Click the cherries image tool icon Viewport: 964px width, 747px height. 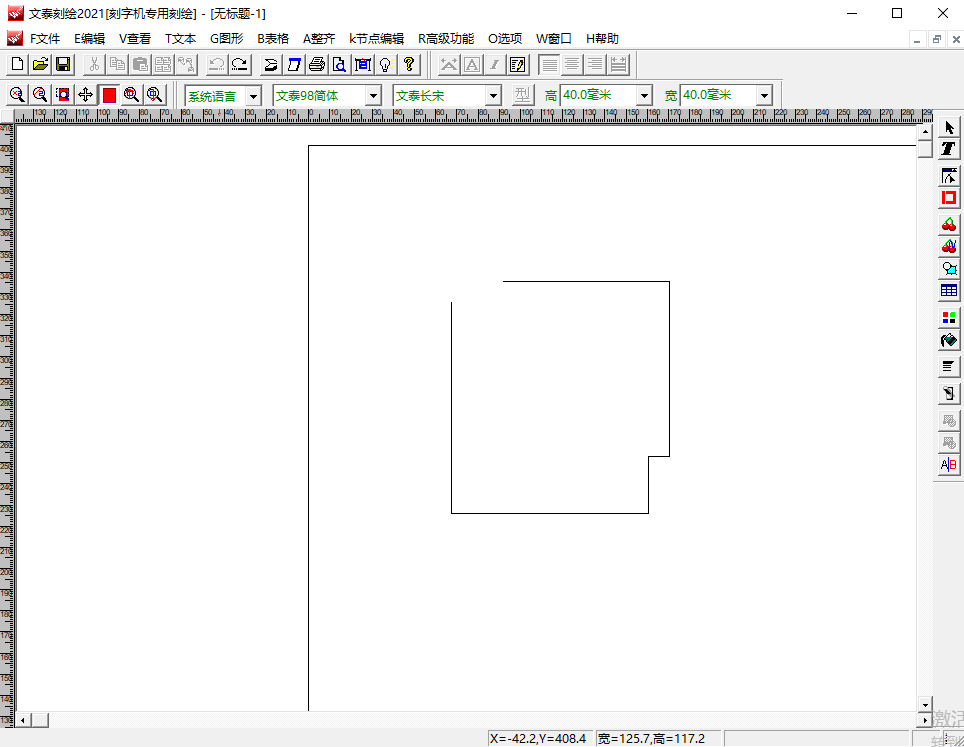click(949, 224)
